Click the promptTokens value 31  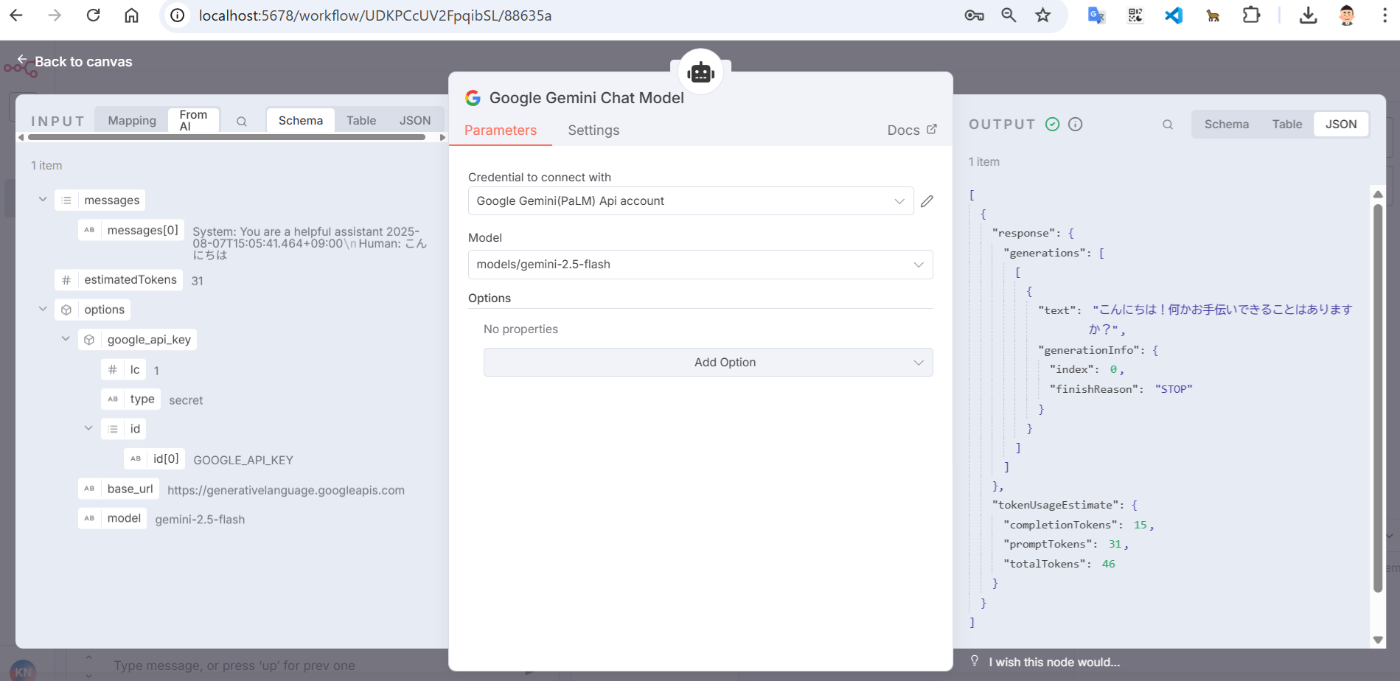pyautogui.click(x=1117, y=544)
